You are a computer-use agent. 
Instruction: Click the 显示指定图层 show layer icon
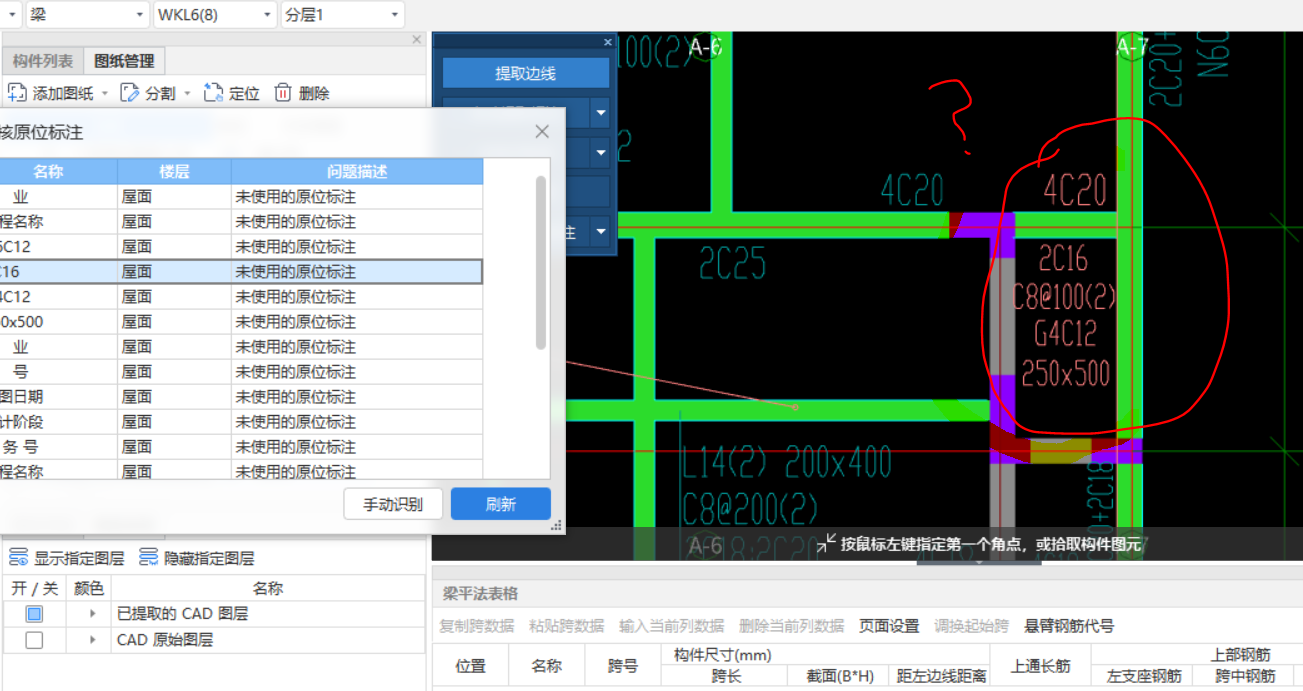tap(18, 557)
